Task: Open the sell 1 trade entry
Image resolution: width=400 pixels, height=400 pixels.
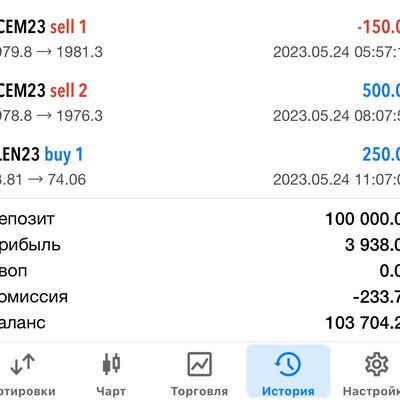Action: pos(200,38)
